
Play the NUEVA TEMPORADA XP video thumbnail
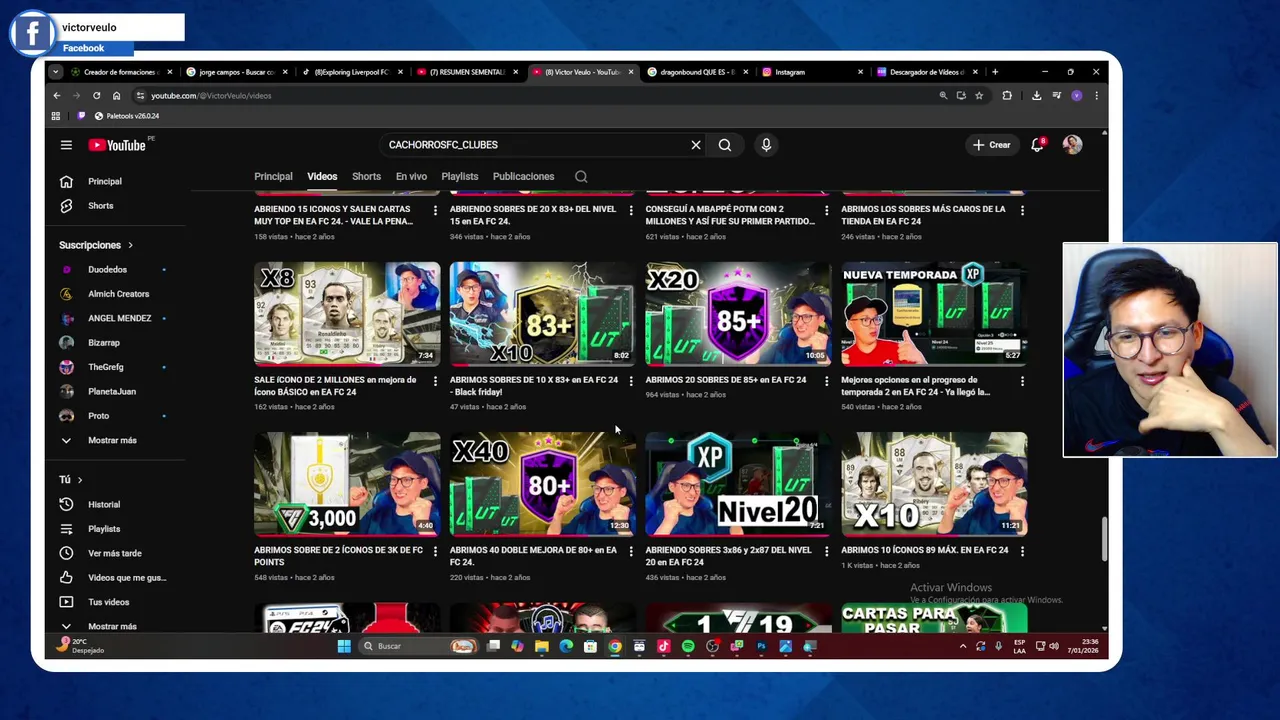(x=934, y=314)
